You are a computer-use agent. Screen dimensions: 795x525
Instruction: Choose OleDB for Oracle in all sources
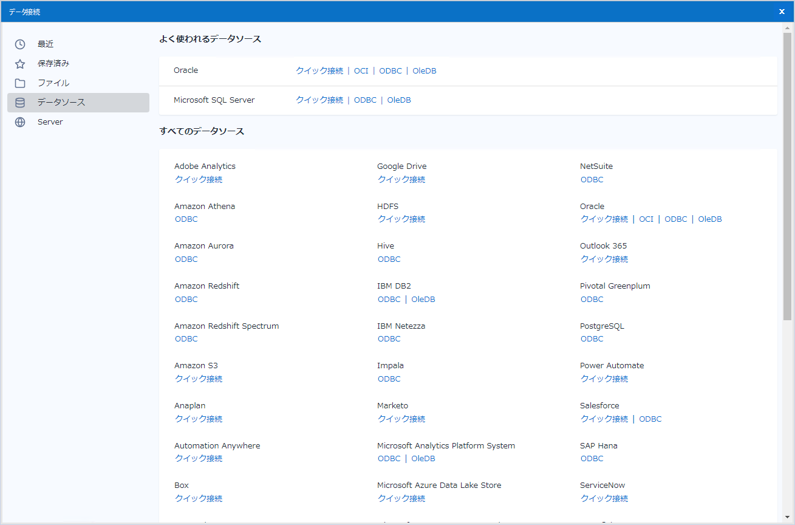(x=710, y=219)
